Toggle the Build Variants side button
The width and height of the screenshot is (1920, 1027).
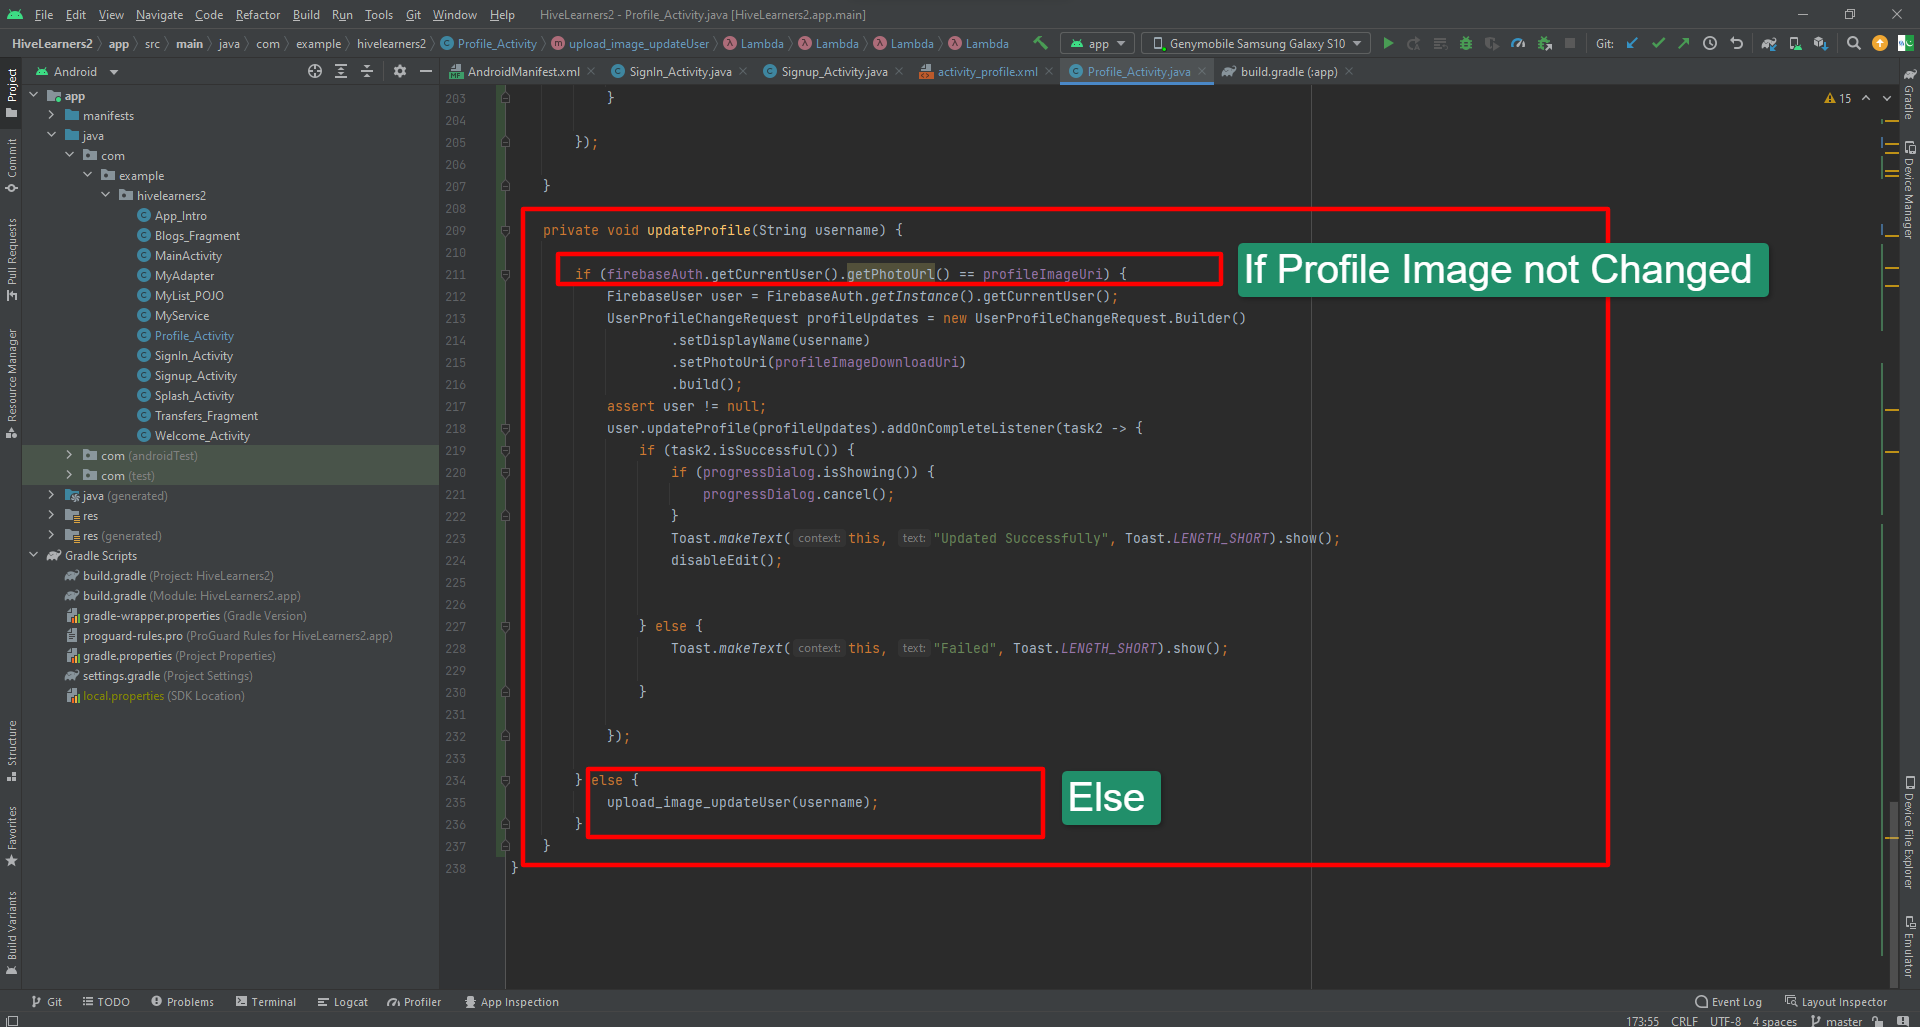11,933
